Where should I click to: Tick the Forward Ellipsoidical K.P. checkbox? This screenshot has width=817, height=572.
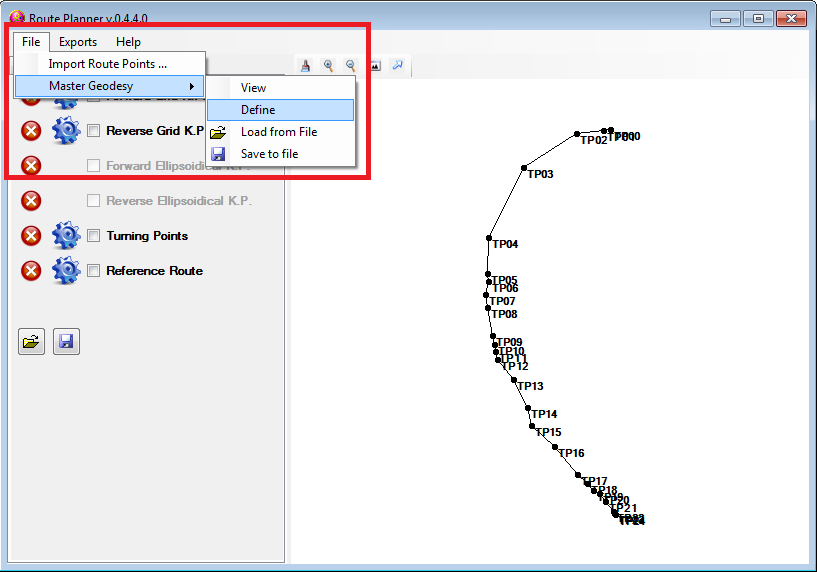(x=93, y=166)
